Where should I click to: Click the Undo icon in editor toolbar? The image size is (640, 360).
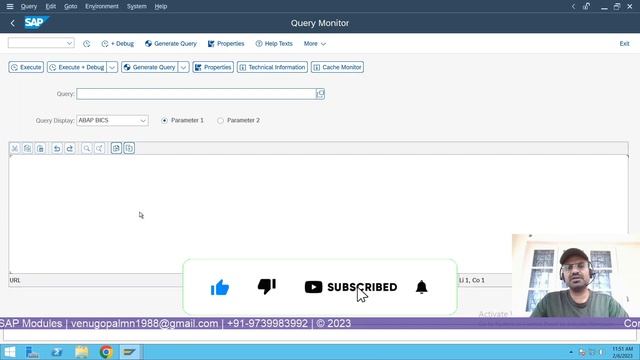(57, 149)
